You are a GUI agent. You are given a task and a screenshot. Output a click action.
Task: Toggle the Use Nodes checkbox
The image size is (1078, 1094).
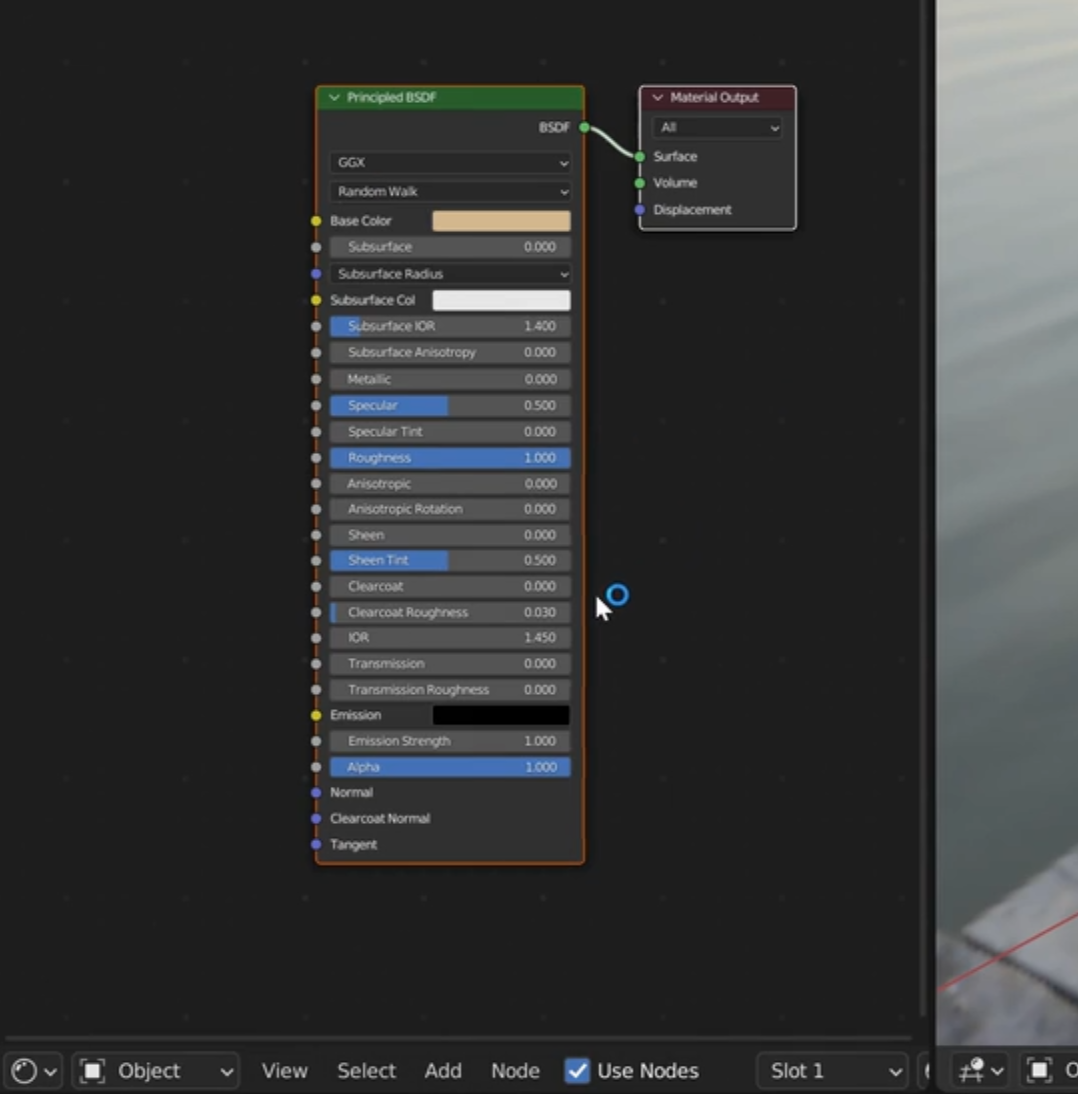tap(577, 1070)
